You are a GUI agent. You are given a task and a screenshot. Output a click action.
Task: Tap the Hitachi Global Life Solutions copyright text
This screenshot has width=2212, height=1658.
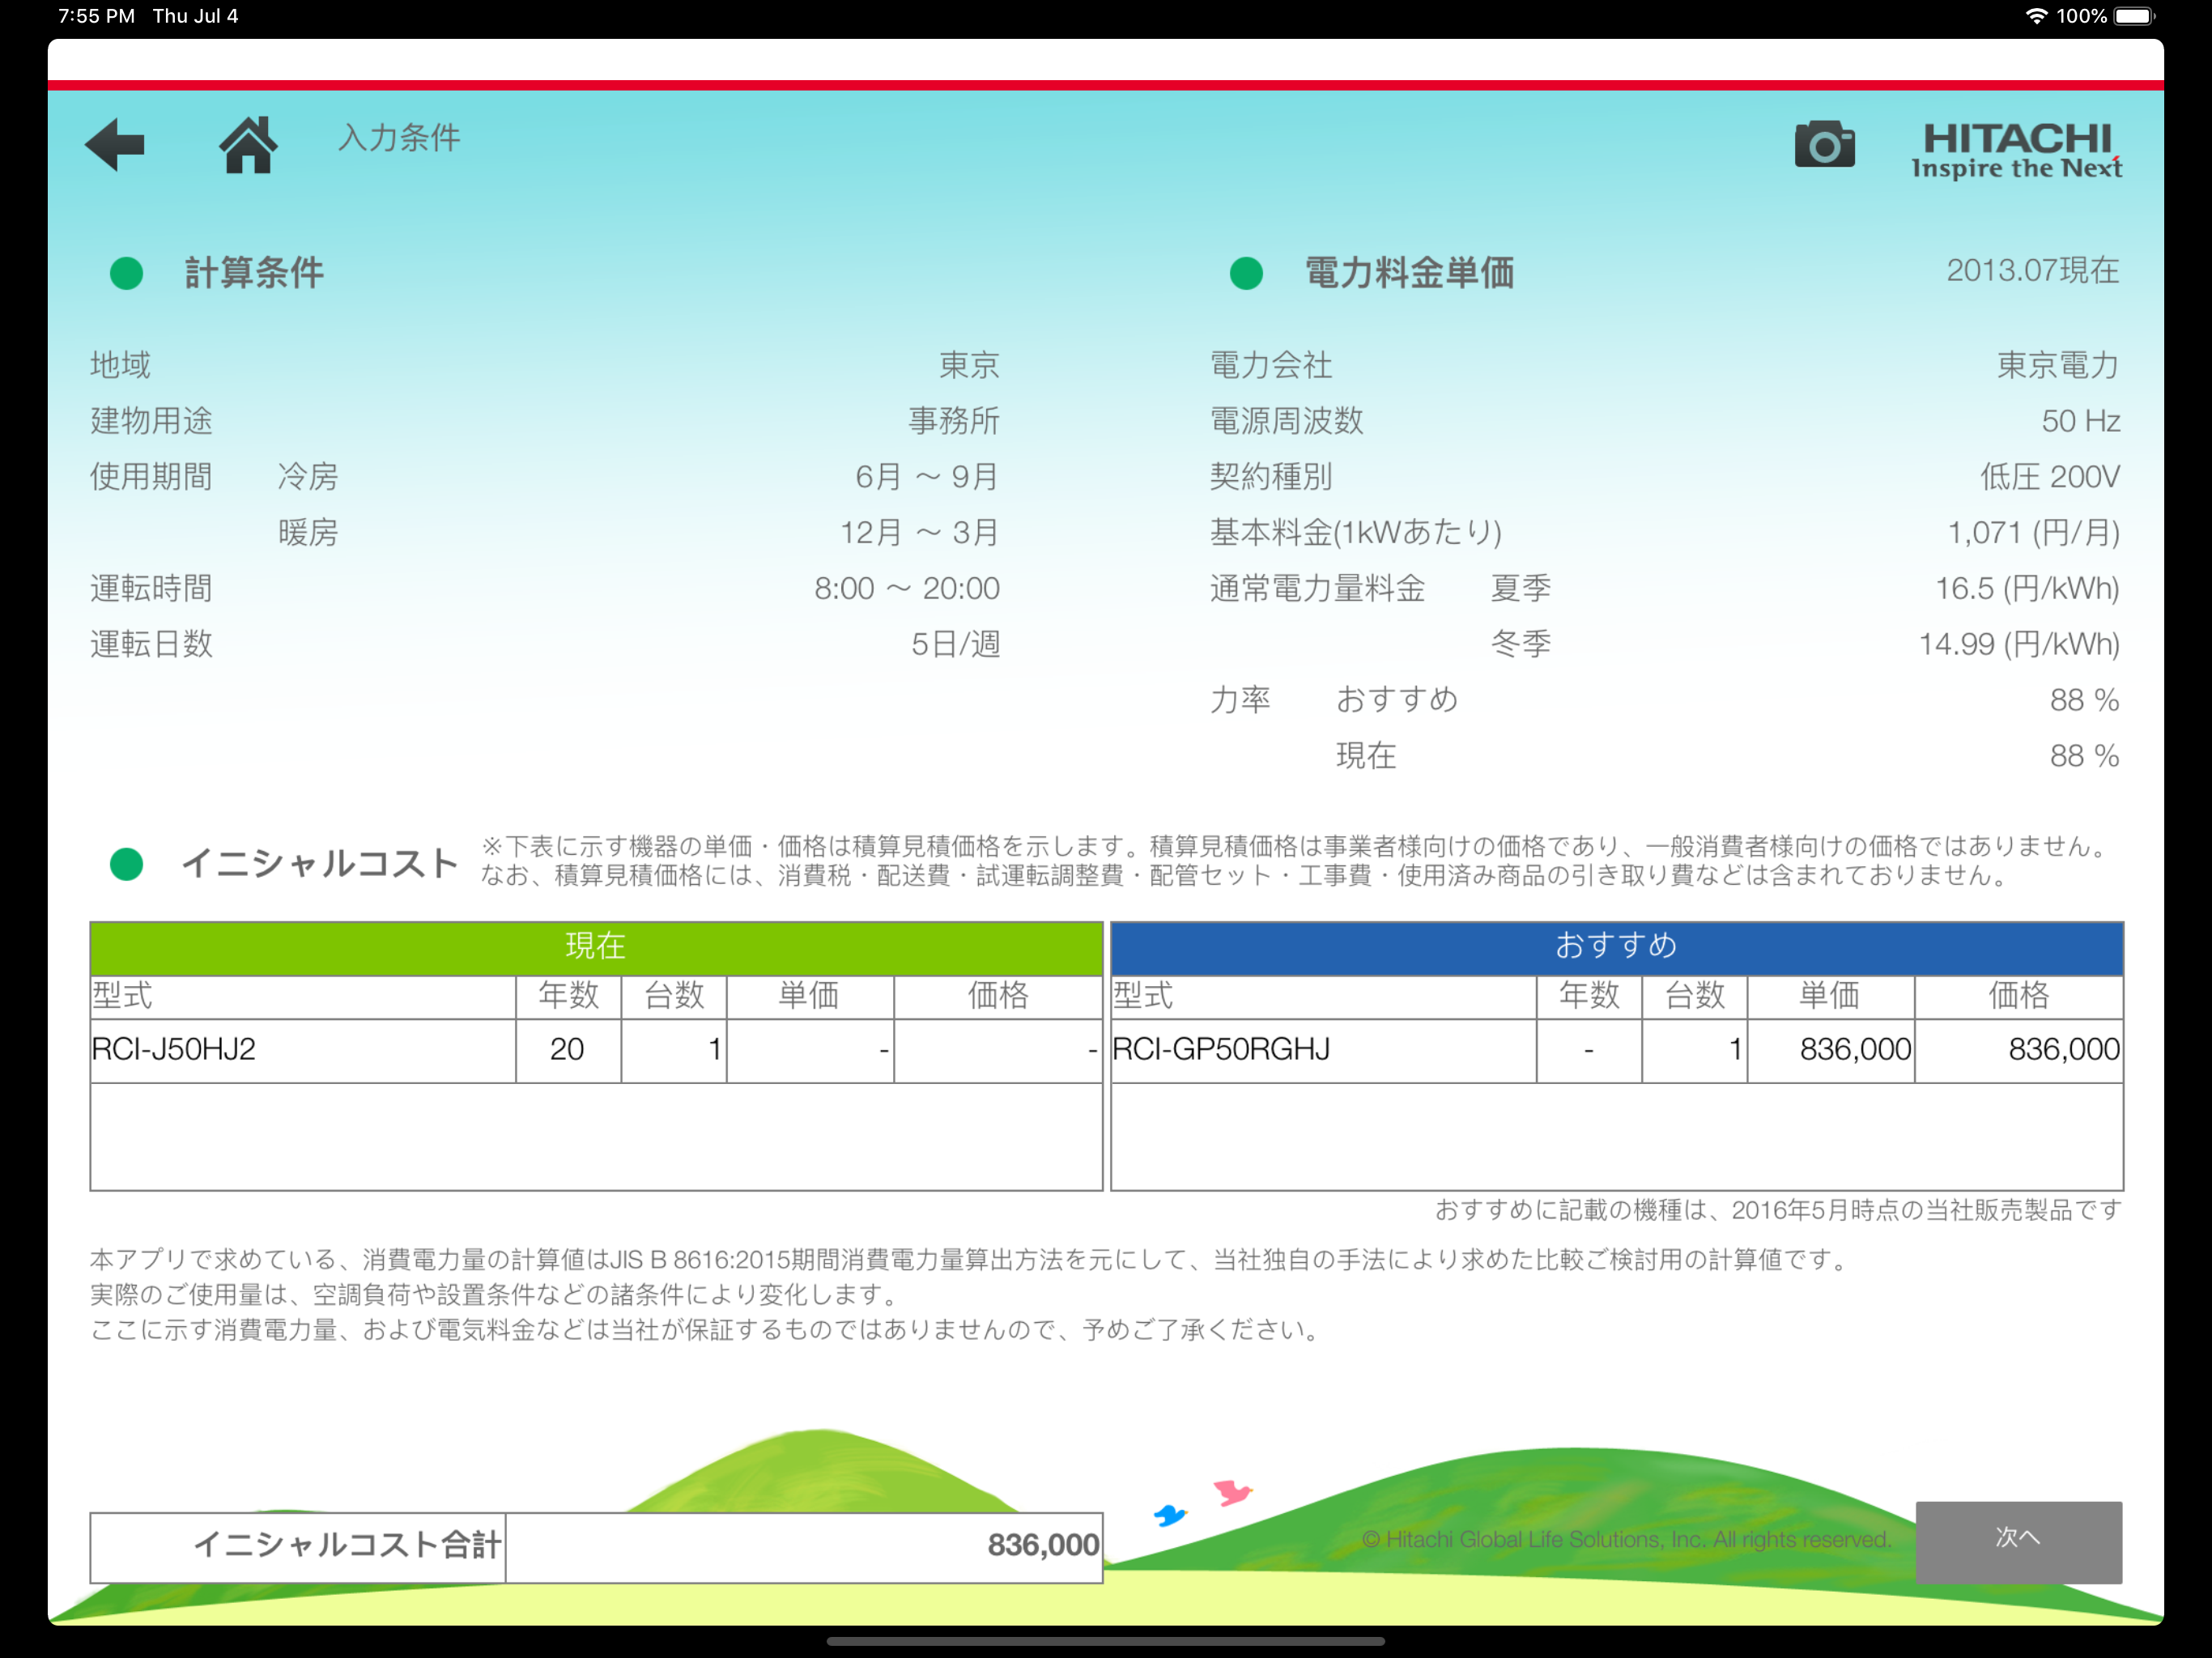click(x=1627, y=1539)
